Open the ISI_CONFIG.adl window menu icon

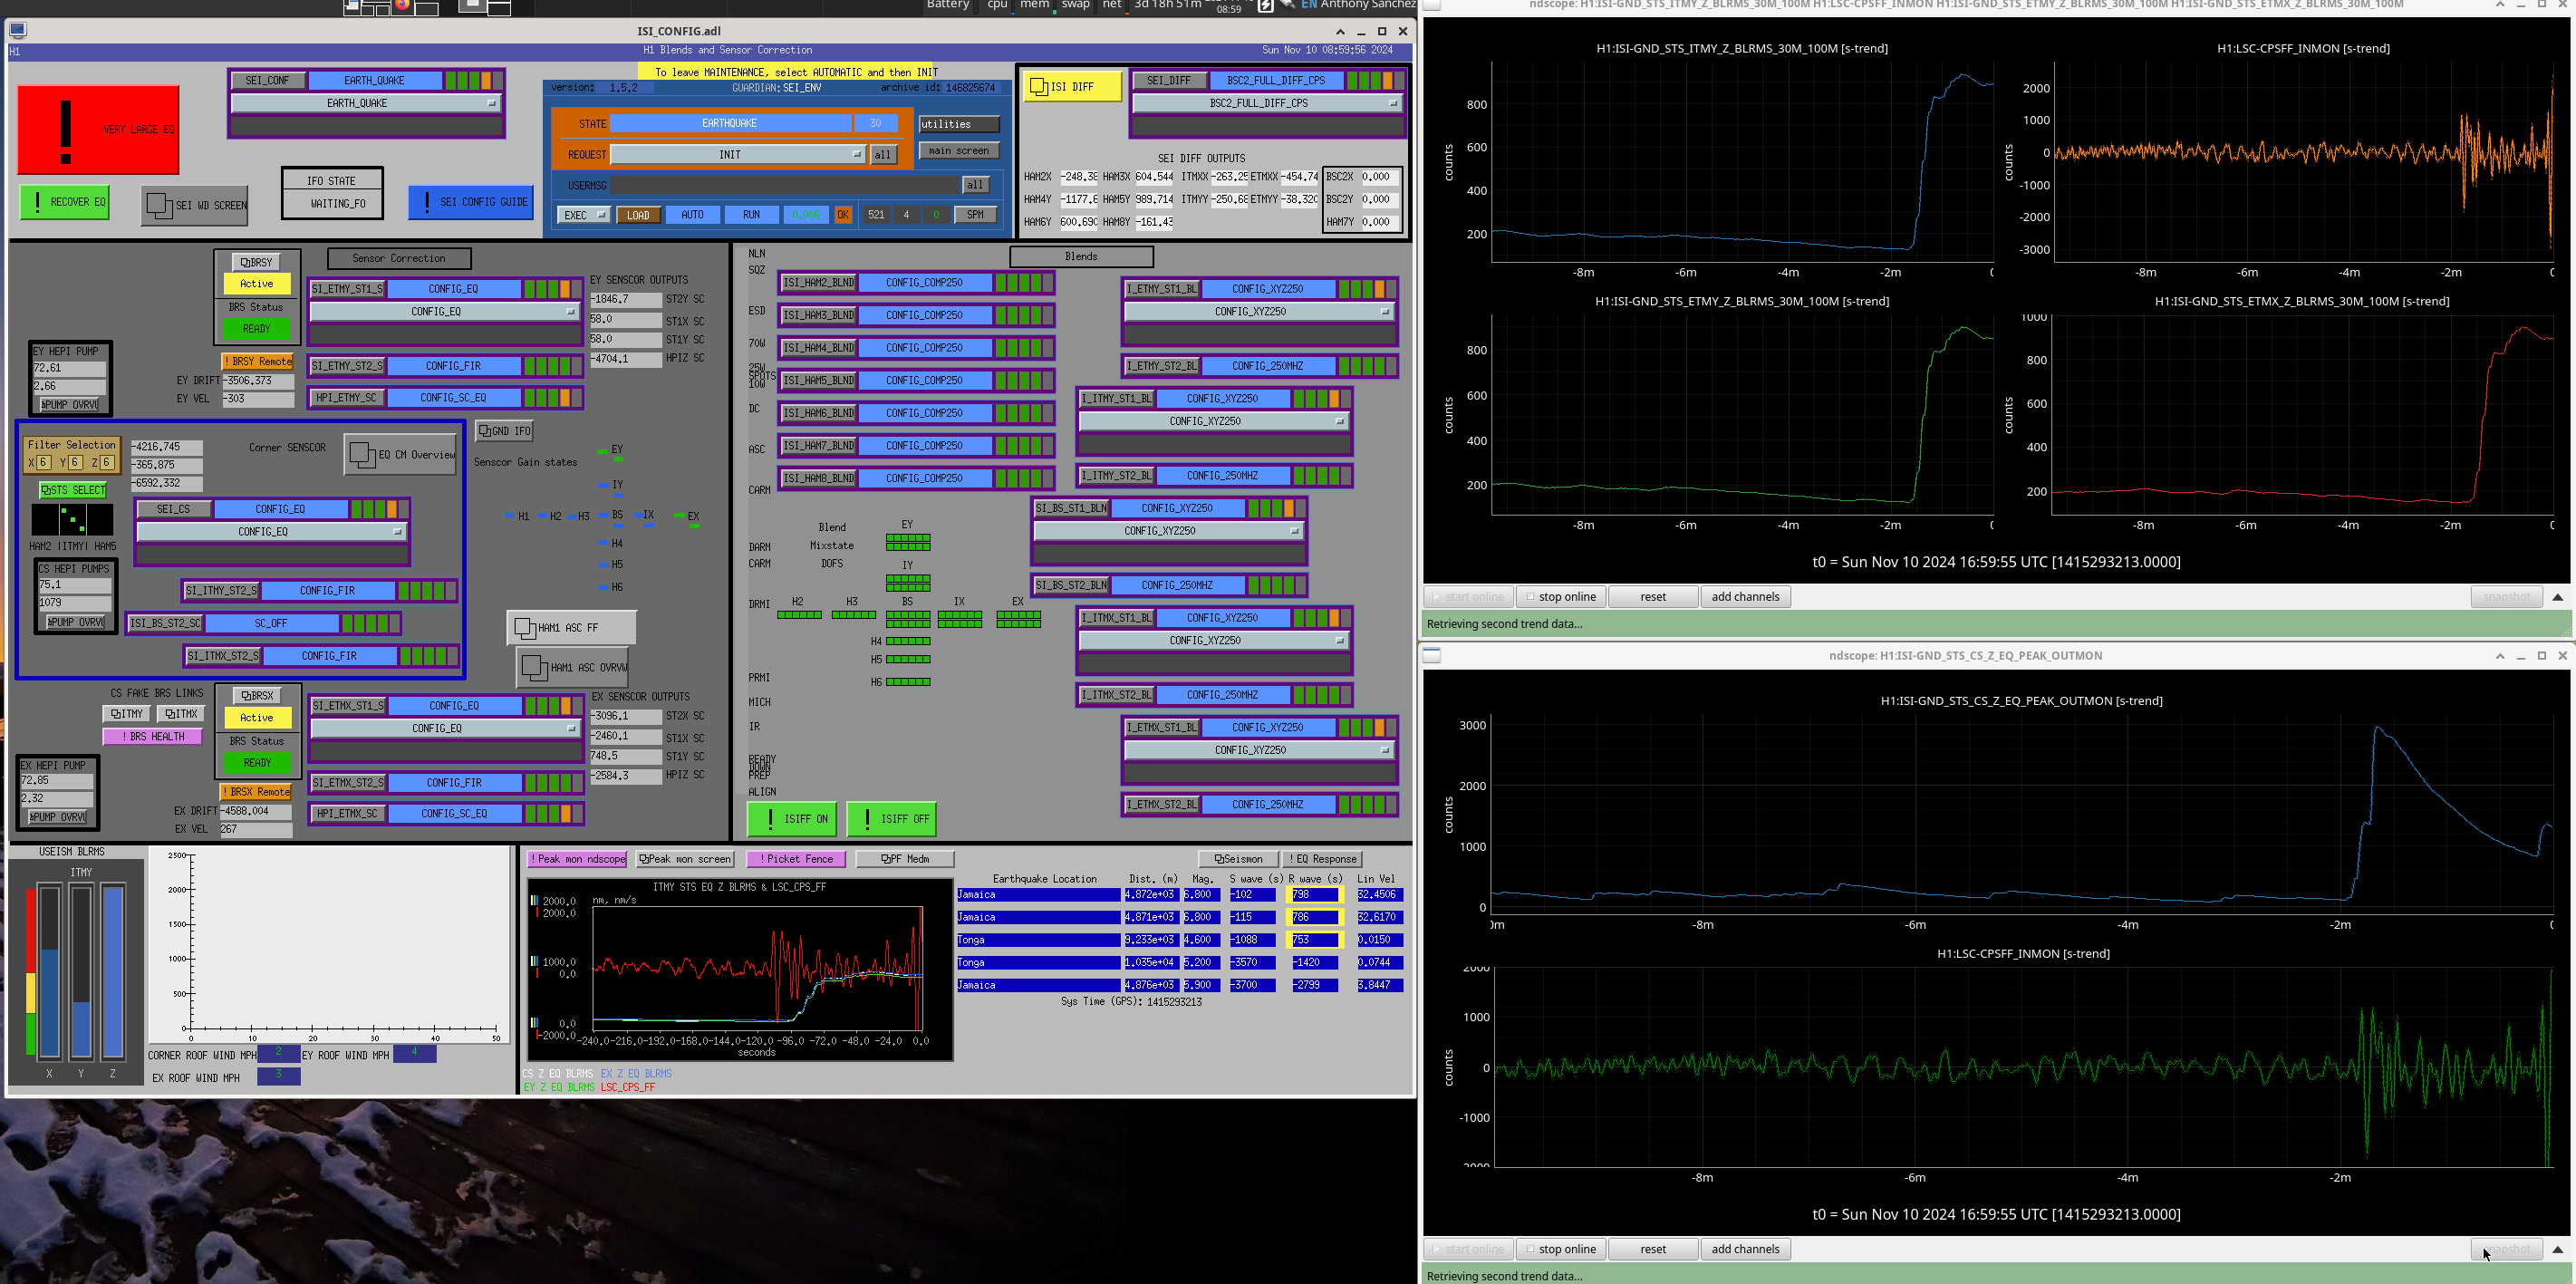(x=18, y=31)
